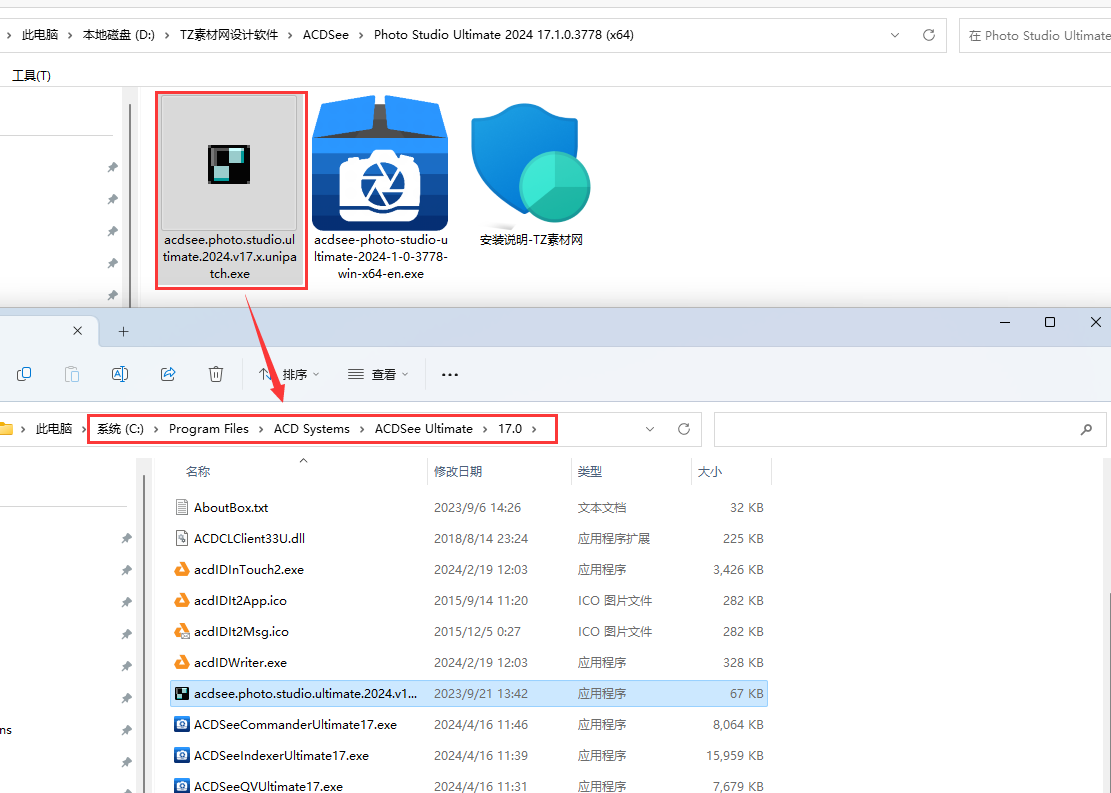This screenshot has width=1111, height=793.
Task: Click folder icon in lower address bar
Action: coord(6,429)
